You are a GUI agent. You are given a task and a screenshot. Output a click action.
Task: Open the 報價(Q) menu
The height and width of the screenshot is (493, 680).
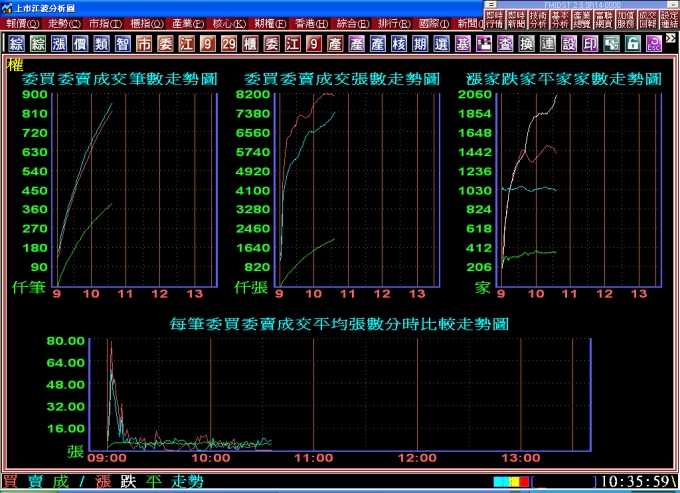pyautogui.click(x=23, y=23)
